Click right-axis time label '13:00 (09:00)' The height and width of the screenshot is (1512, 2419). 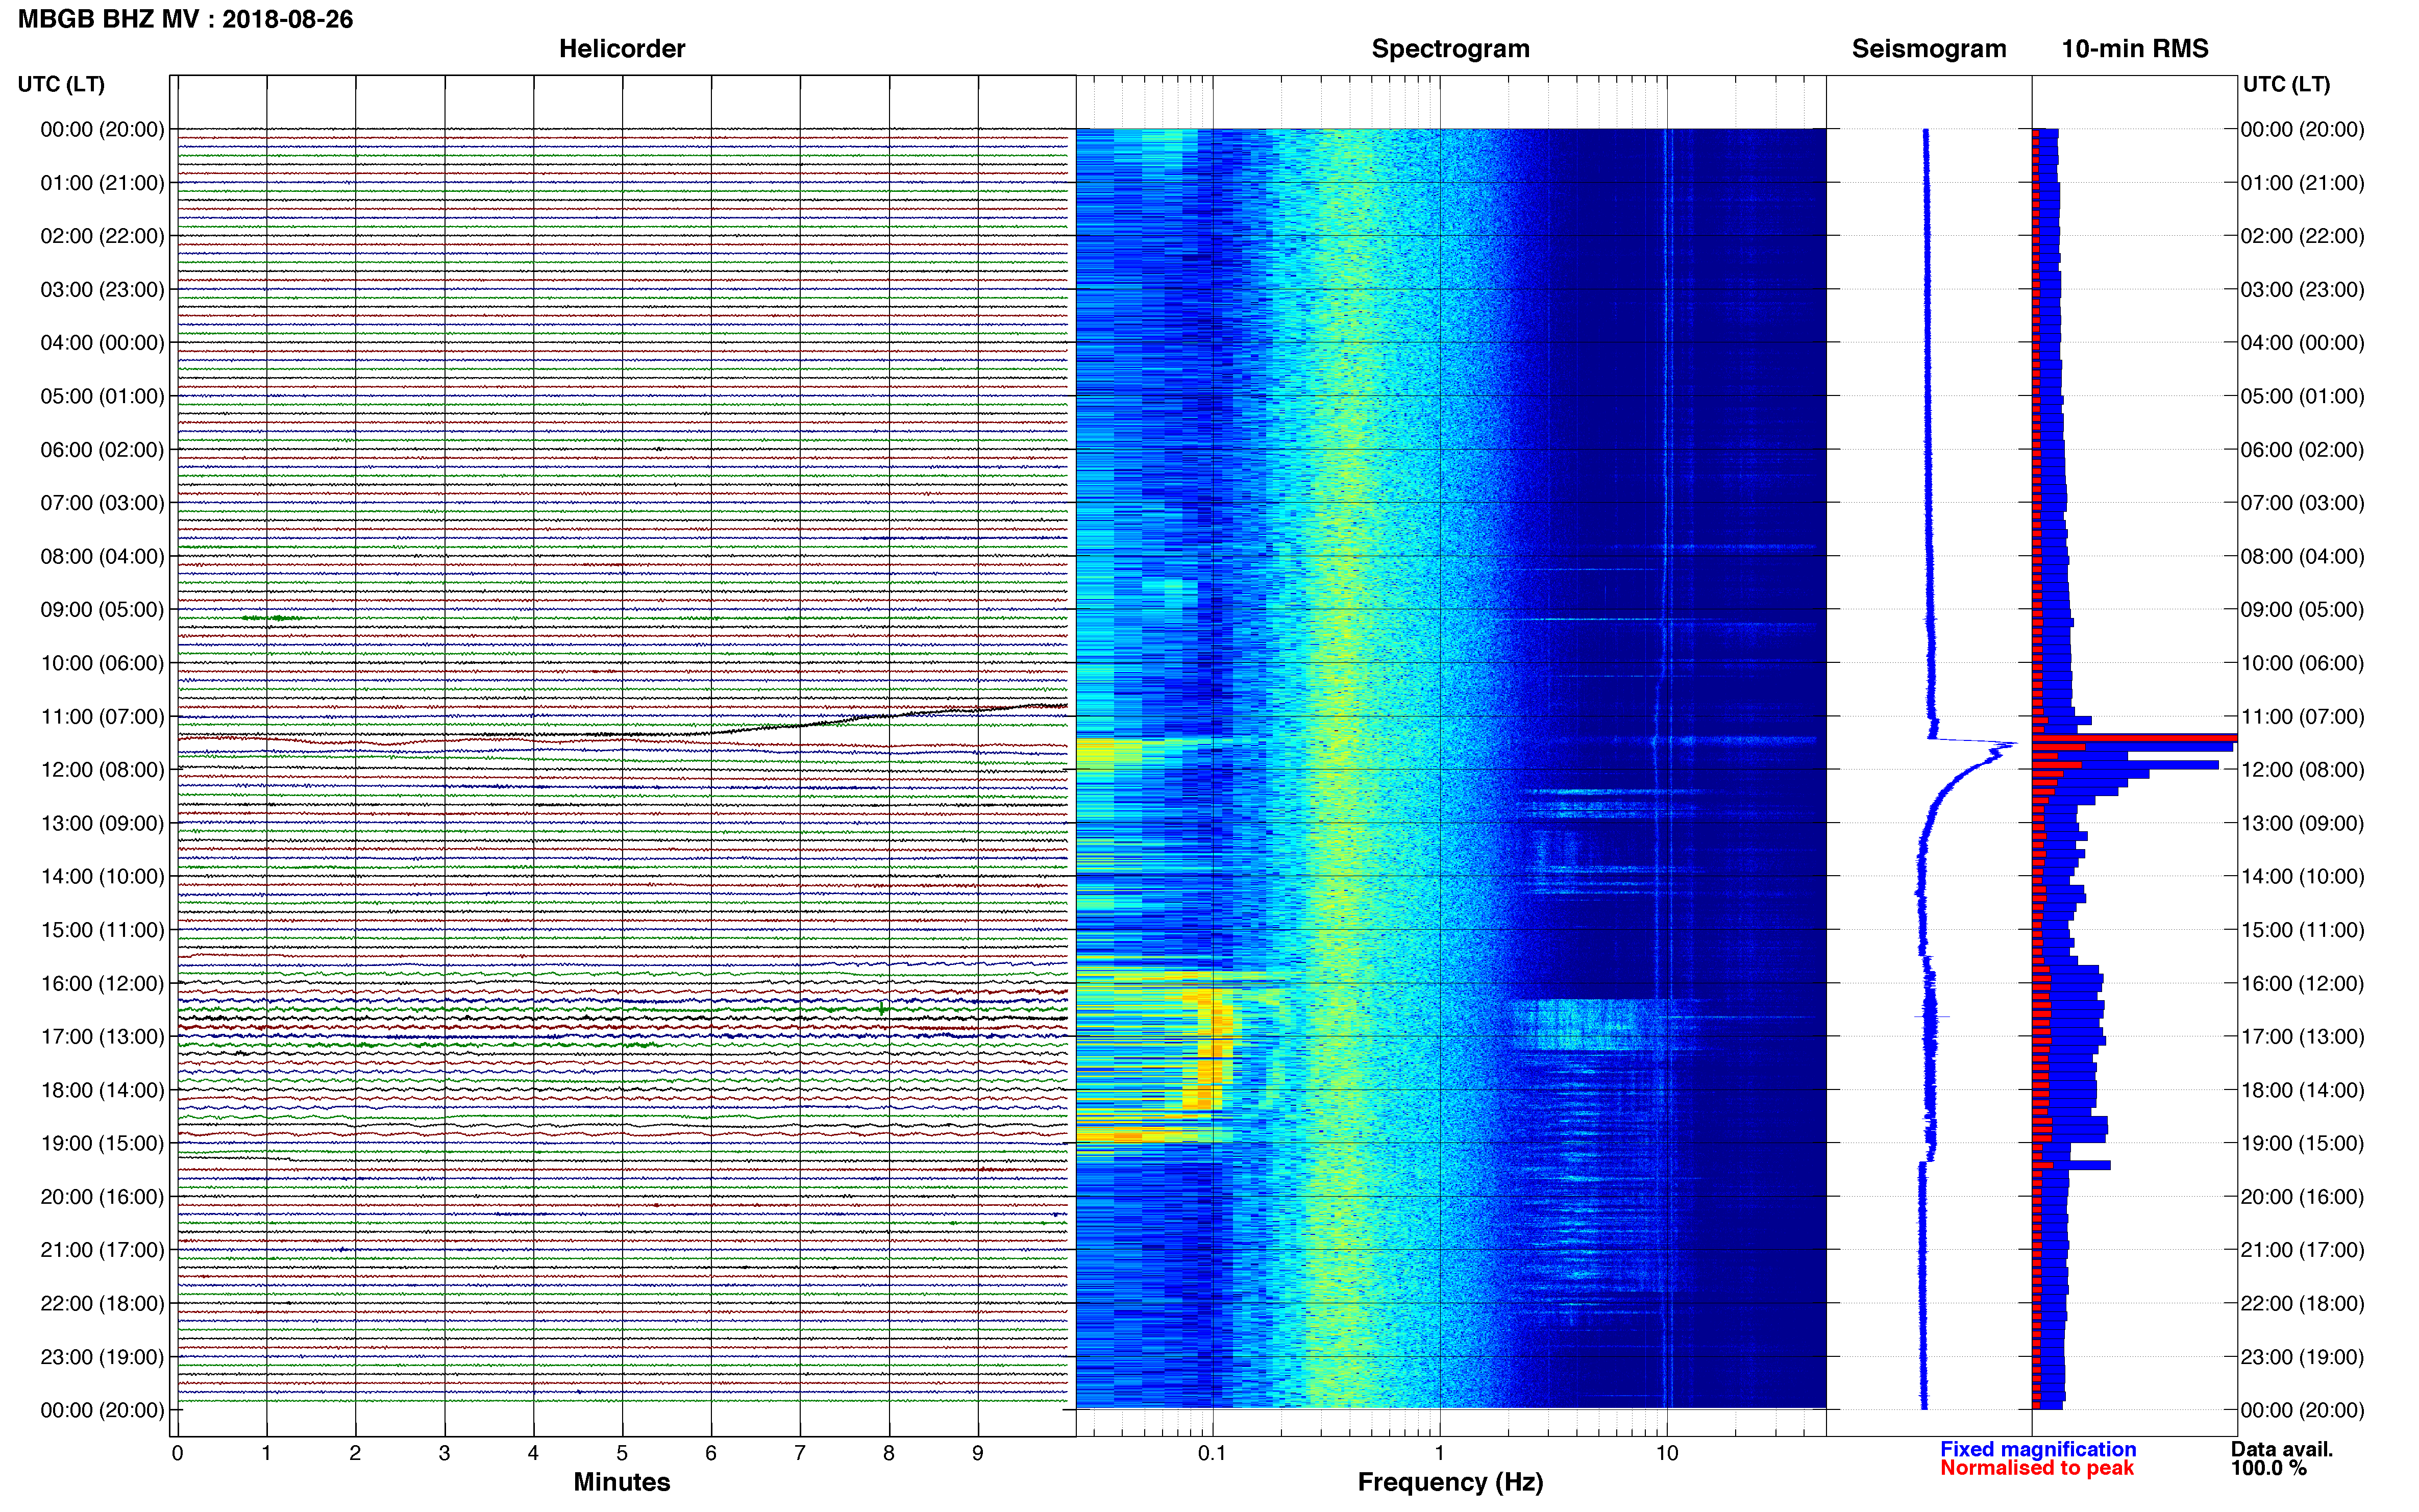click(2302, 824)
